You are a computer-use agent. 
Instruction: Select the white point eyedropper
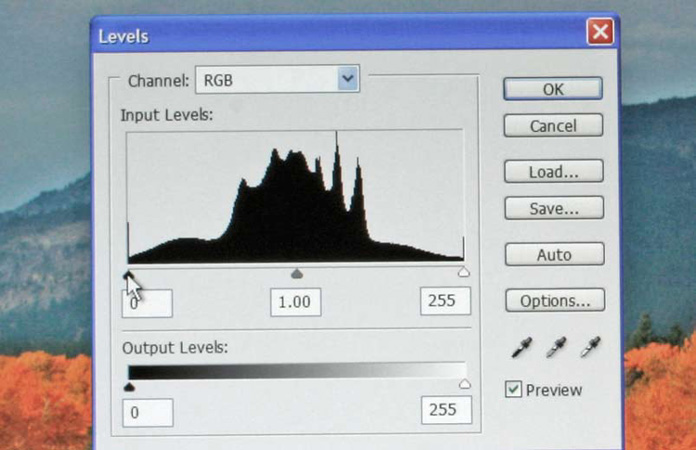[x=591, y=348]
